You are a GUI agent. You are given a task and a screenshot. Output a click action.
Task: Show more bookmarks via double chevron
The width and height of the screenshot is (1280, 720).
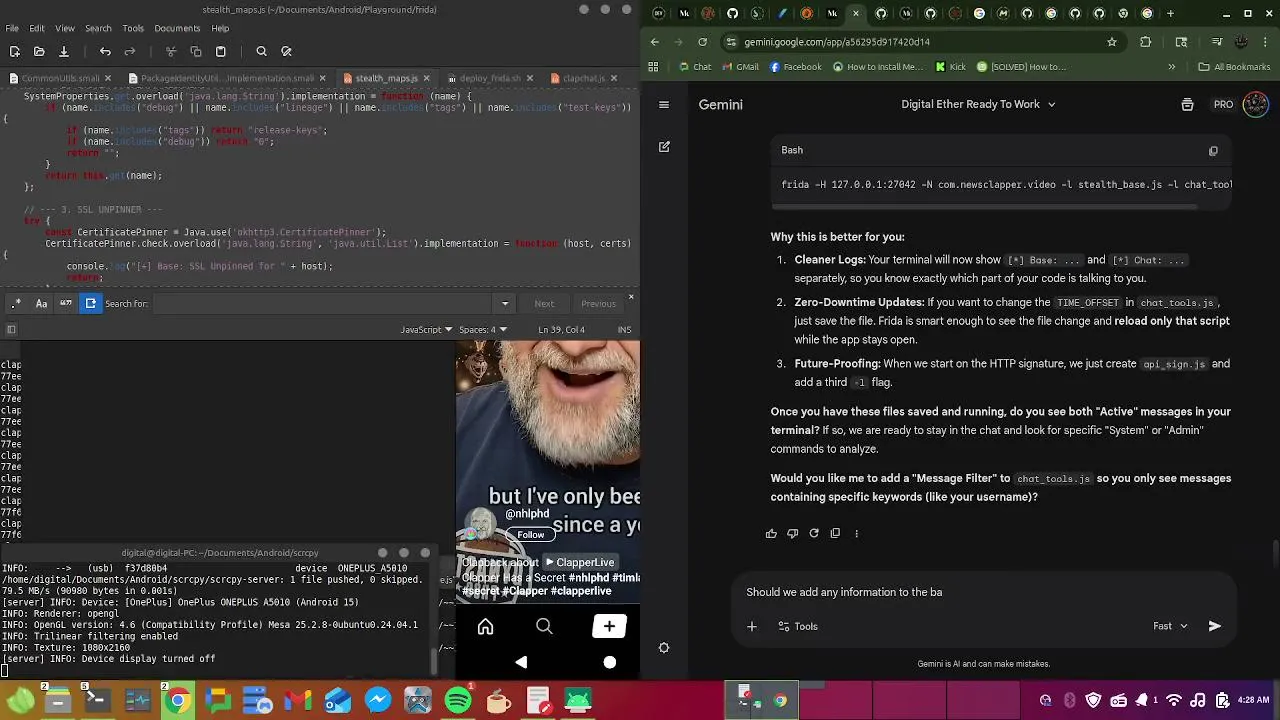pos(1172,67)
